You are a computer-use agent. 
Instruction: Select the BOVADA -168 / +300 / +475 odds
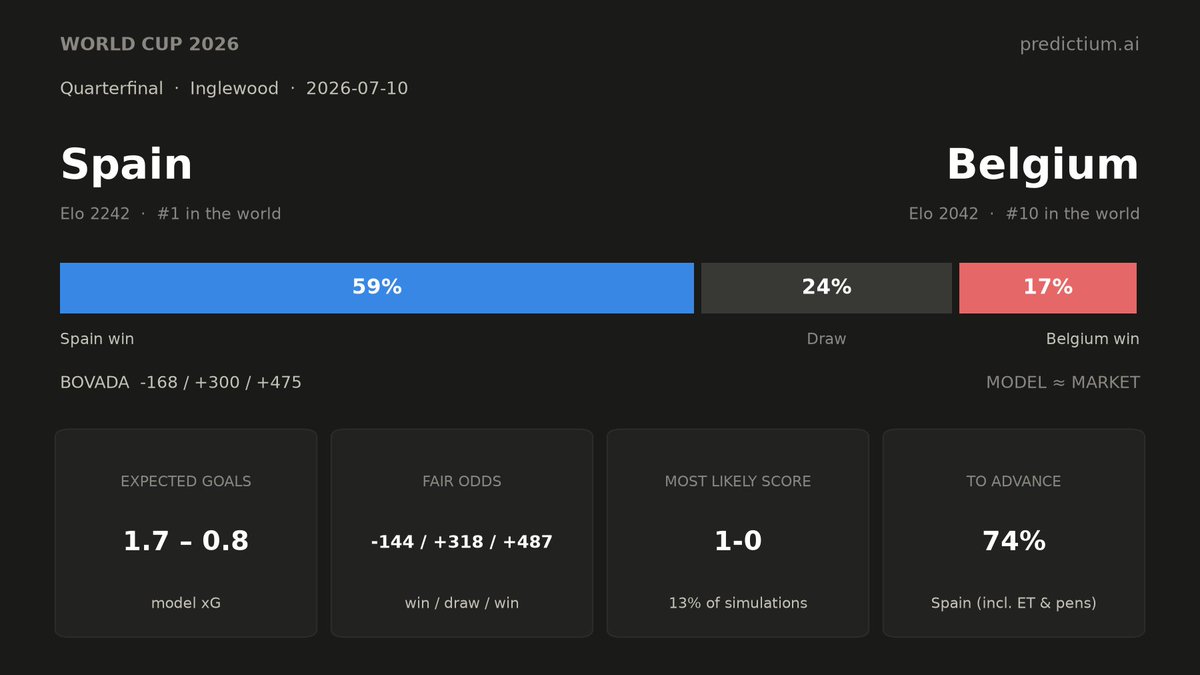tap(181, 383)
